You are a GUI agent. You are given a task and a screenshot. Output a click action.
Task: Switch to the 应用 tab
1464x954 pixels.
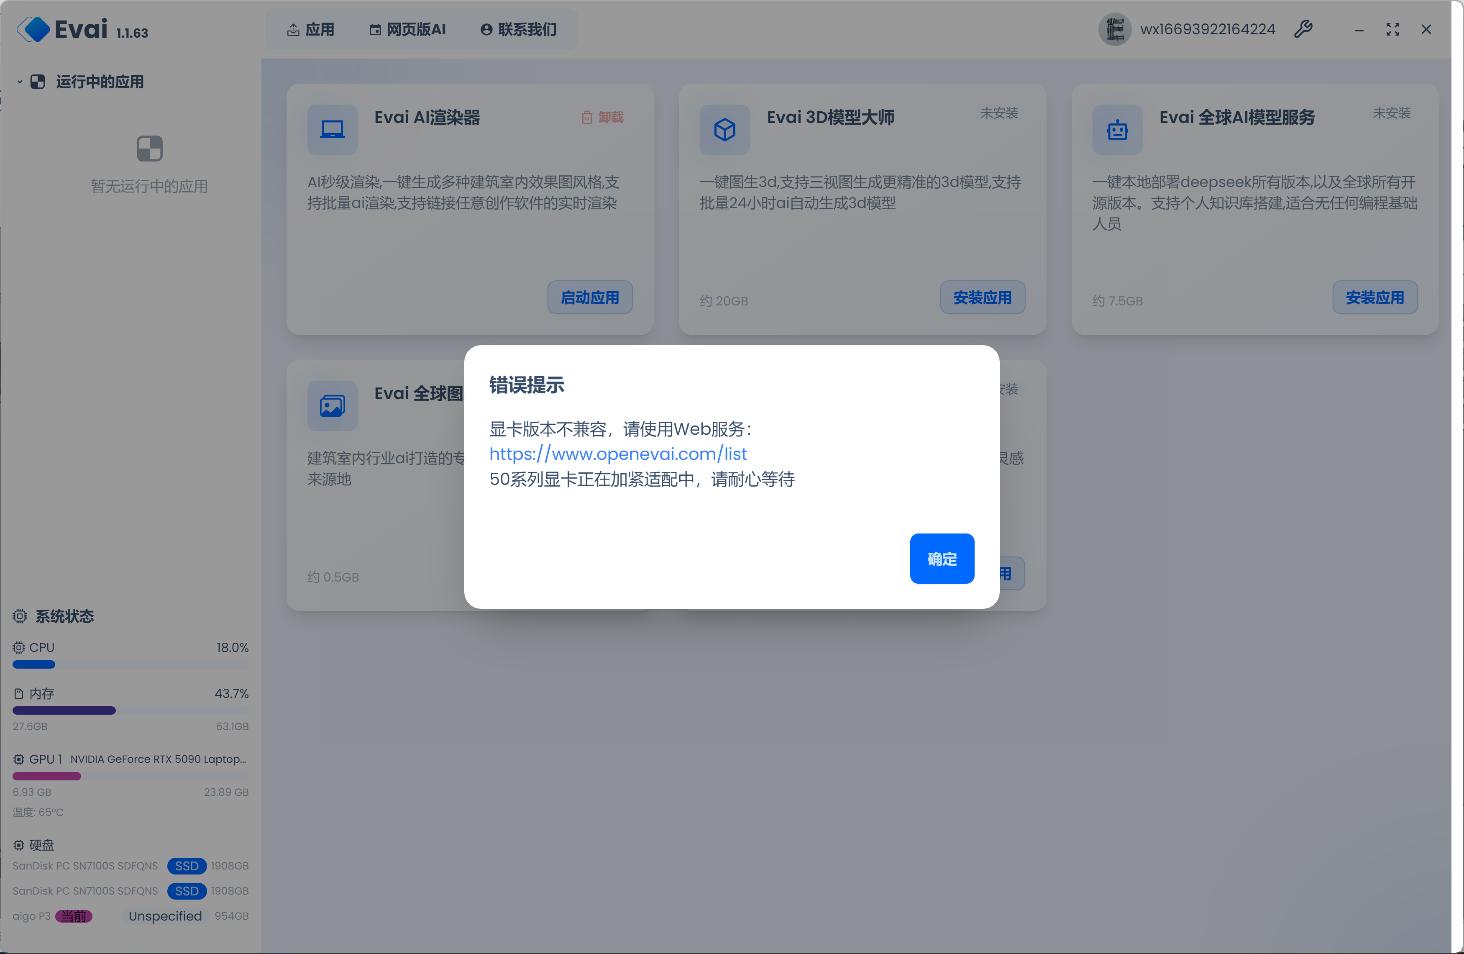(x=311, y=30)
